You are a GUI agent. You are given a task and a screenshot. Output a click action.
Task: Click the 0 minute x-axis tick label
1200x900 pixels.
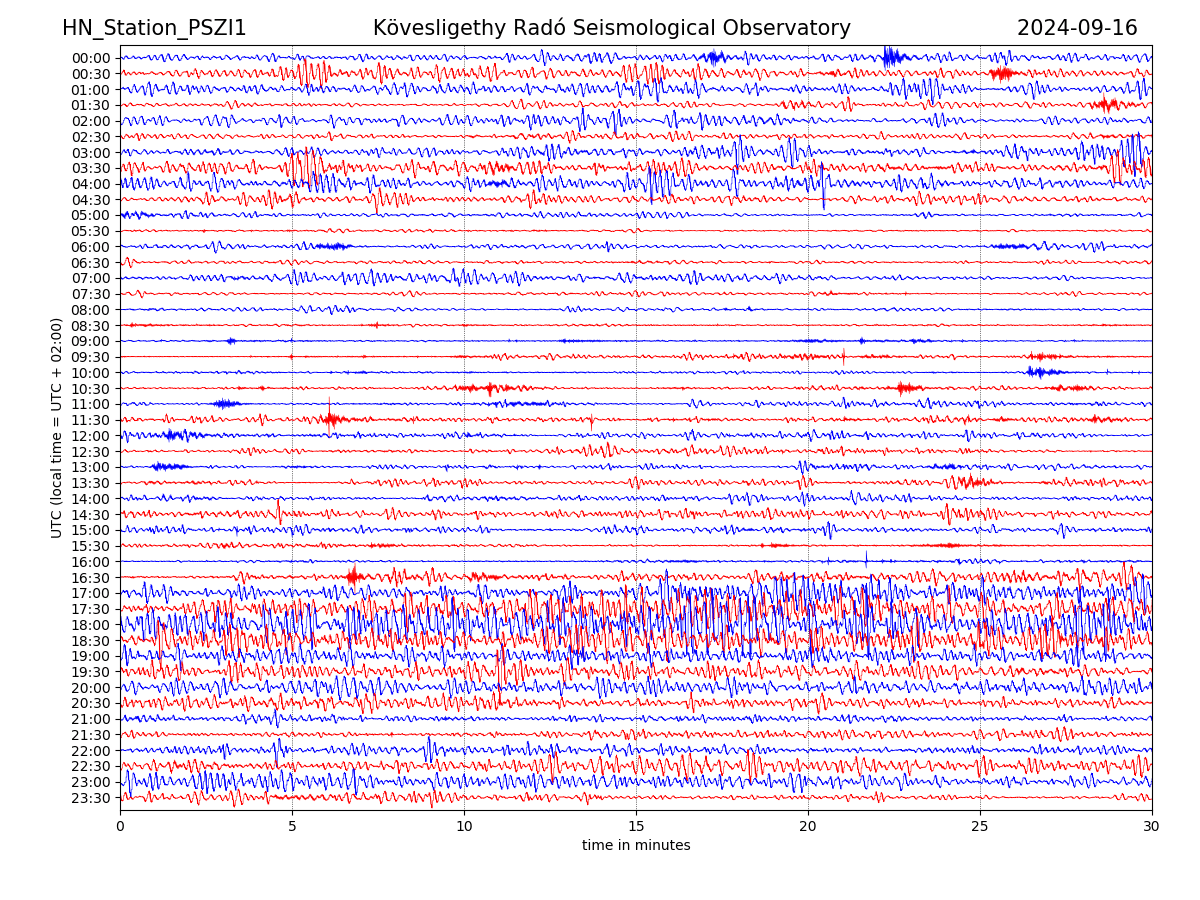[120, 826]
